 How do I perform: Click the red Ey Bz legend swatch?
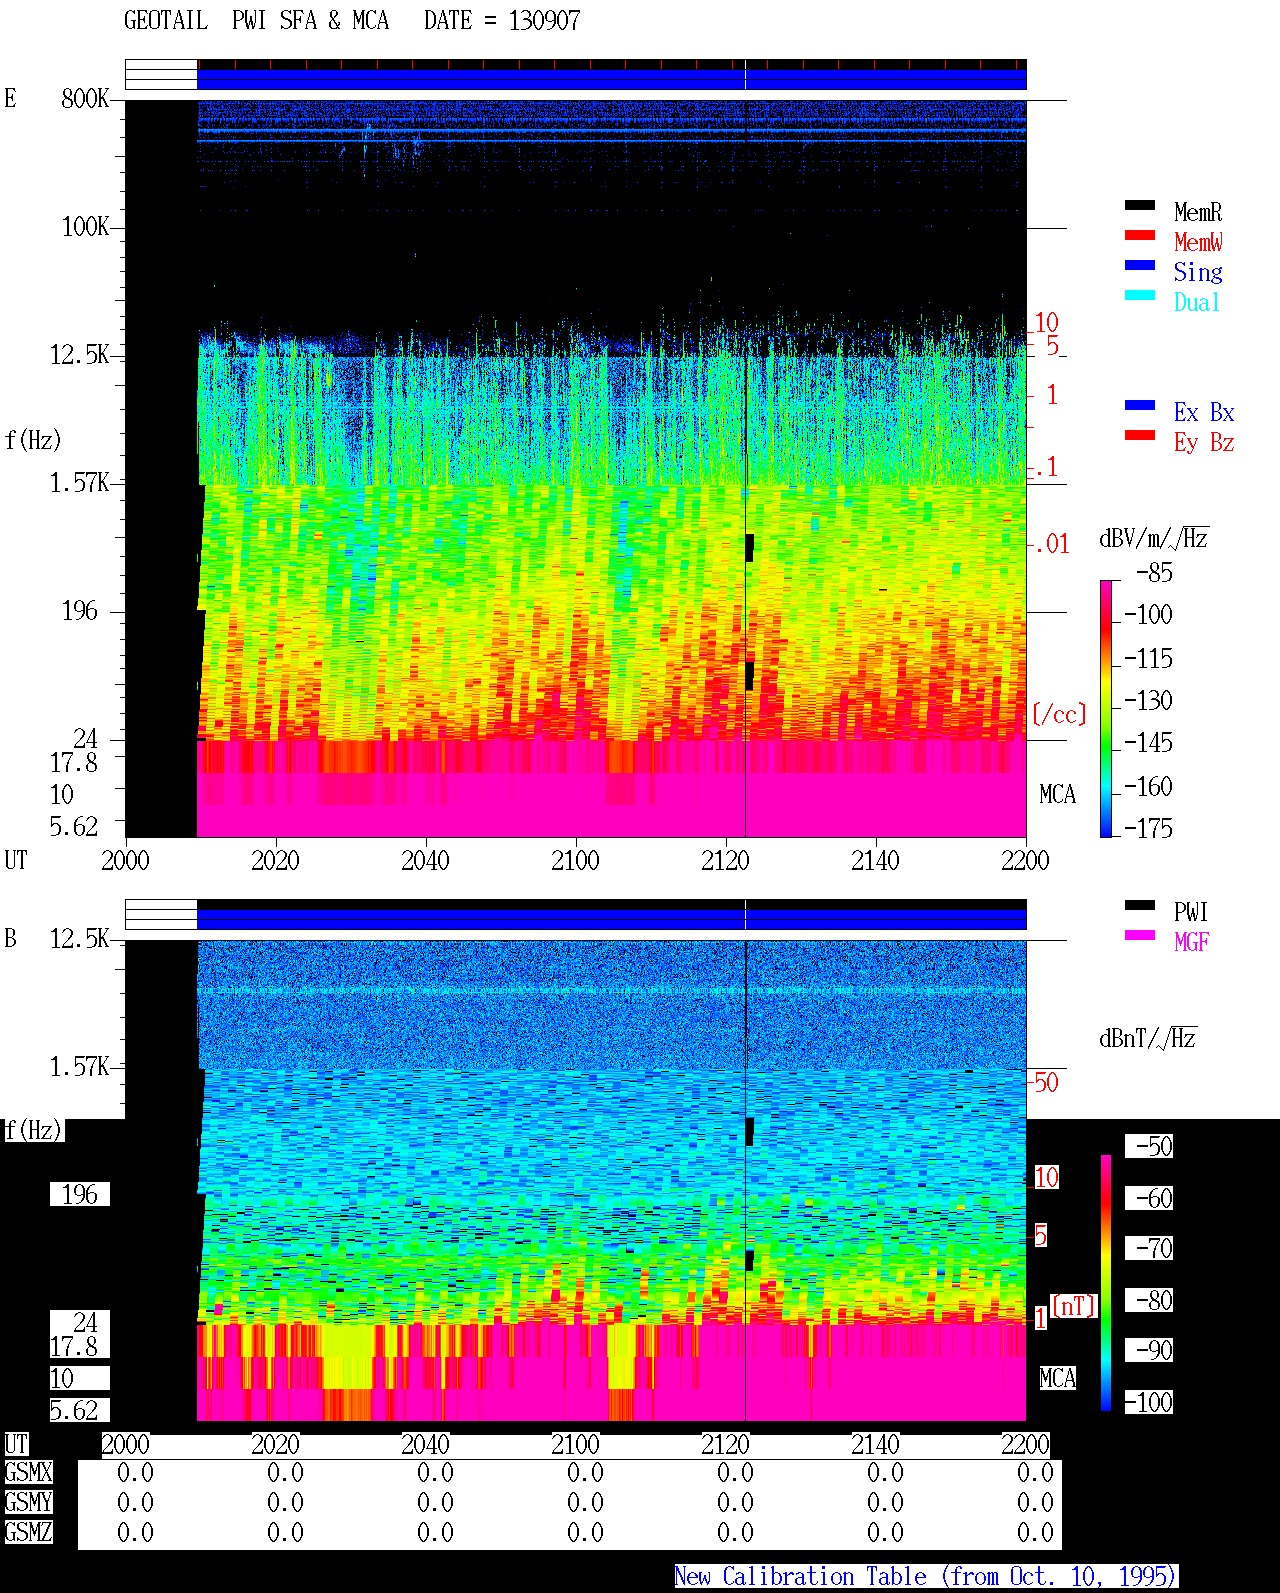coord(1140,435)
